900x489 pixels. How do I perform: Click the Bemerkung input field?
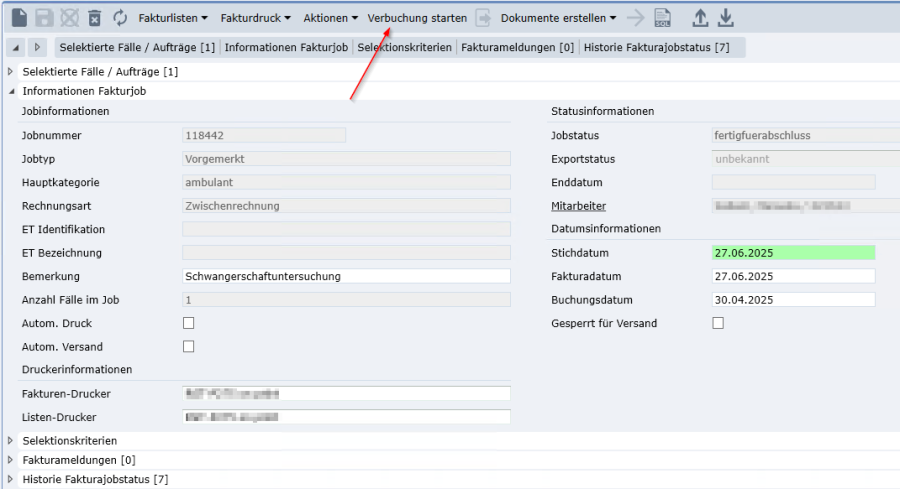[346, 276]
